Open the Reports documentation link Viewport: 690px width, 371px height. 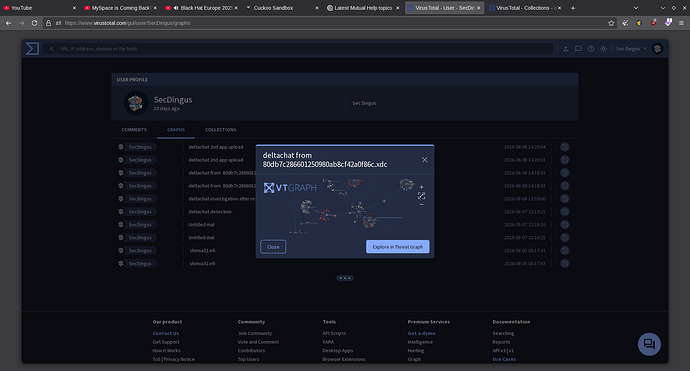[x=501, y=342]
